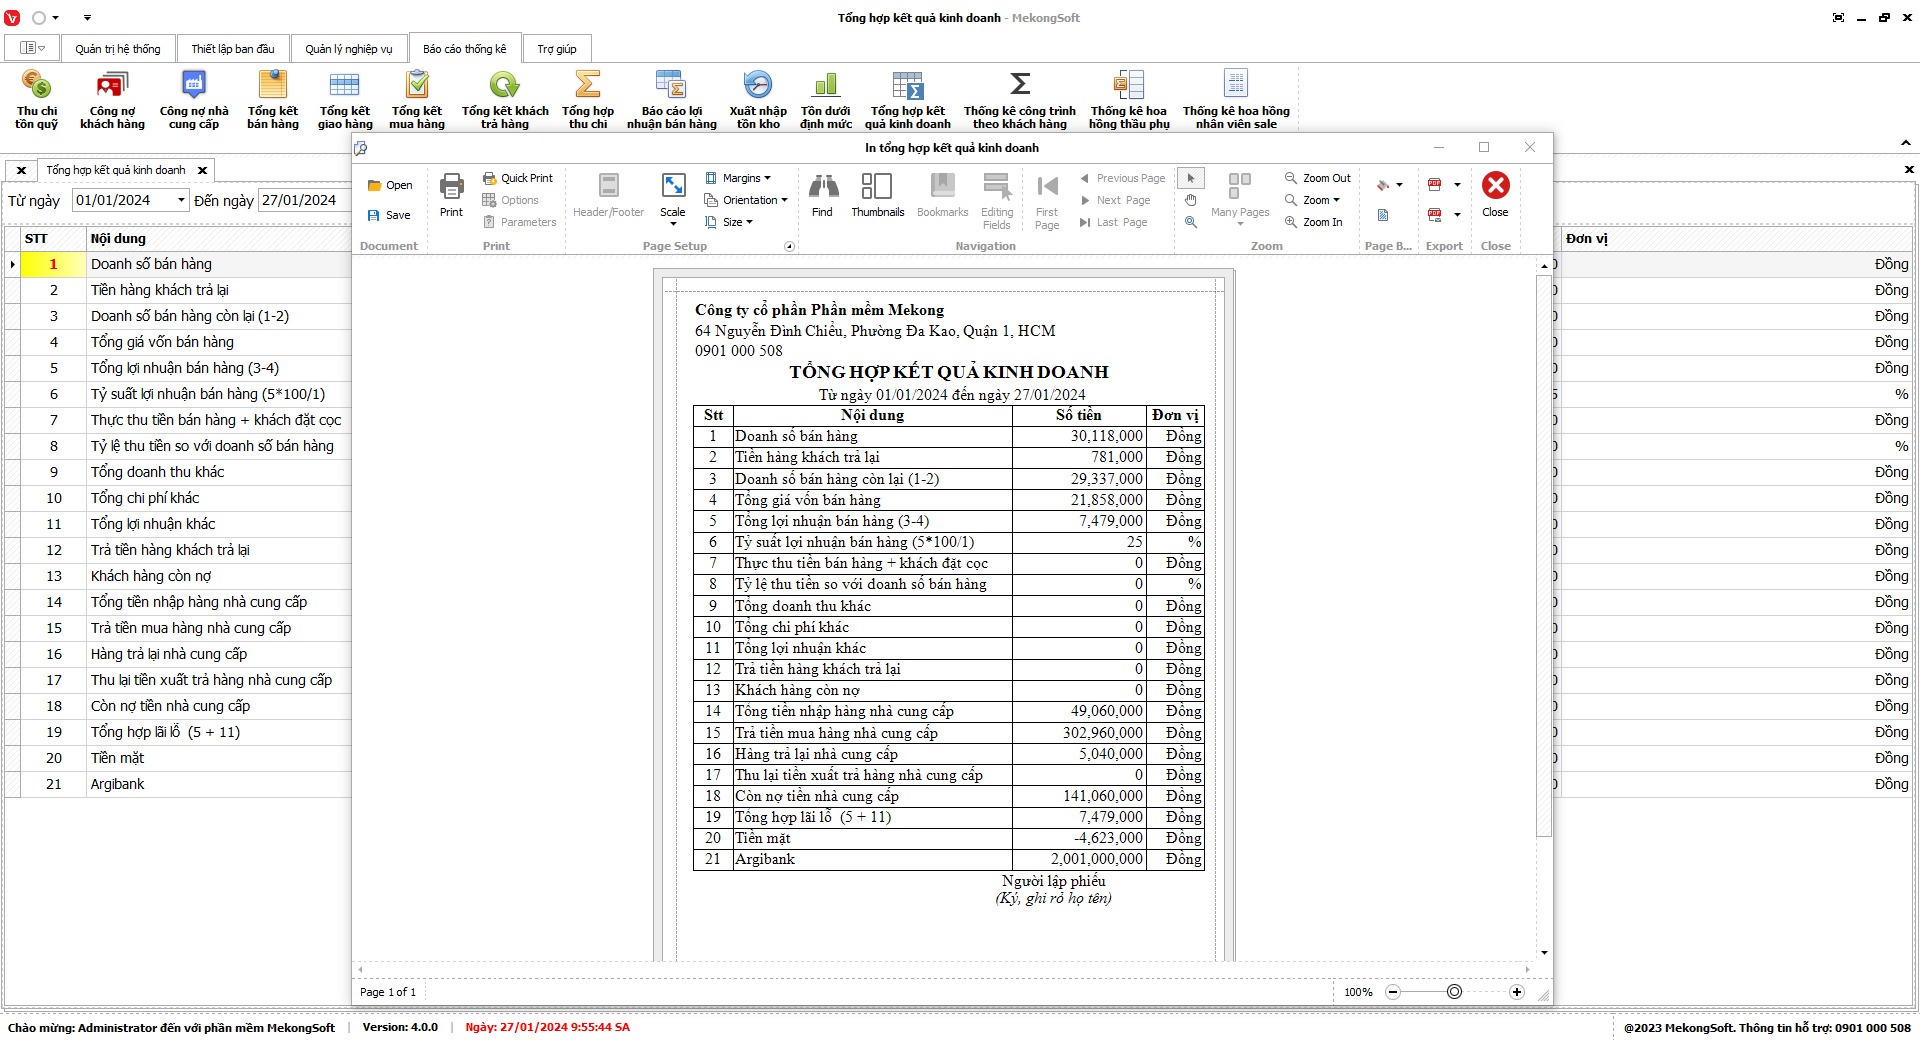Image resolution: width=1920 pixels, height=1040 pixels.
Task: Open the Từ ngày date dropdown
Action: (x=181, y=200)
